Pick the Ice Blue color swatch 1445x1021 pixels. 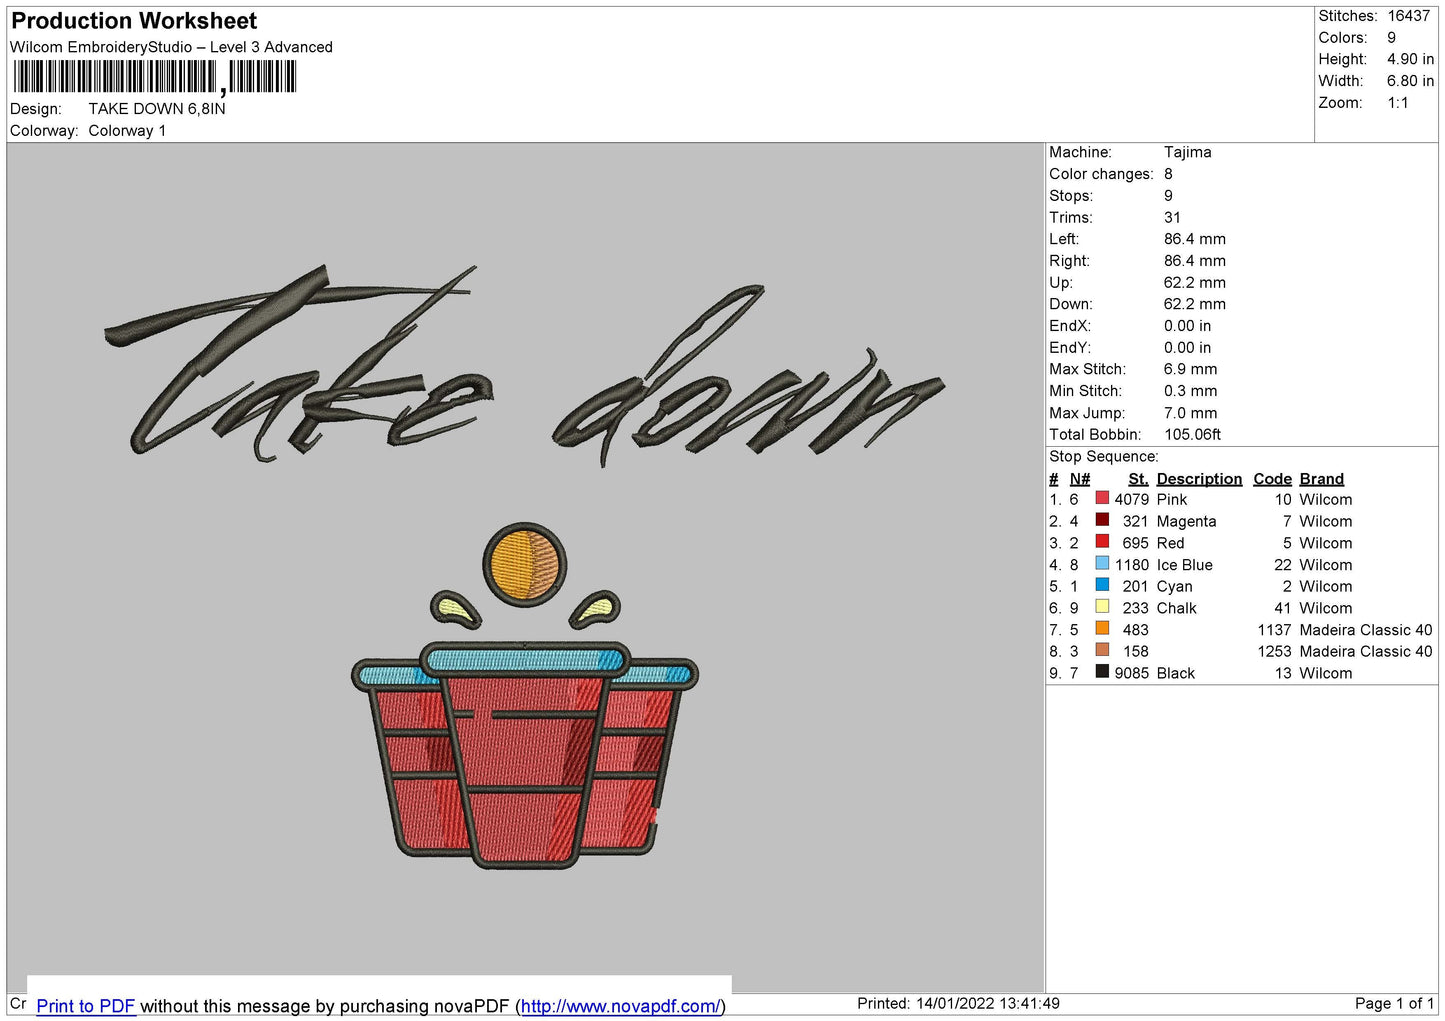click(1102, 564)
